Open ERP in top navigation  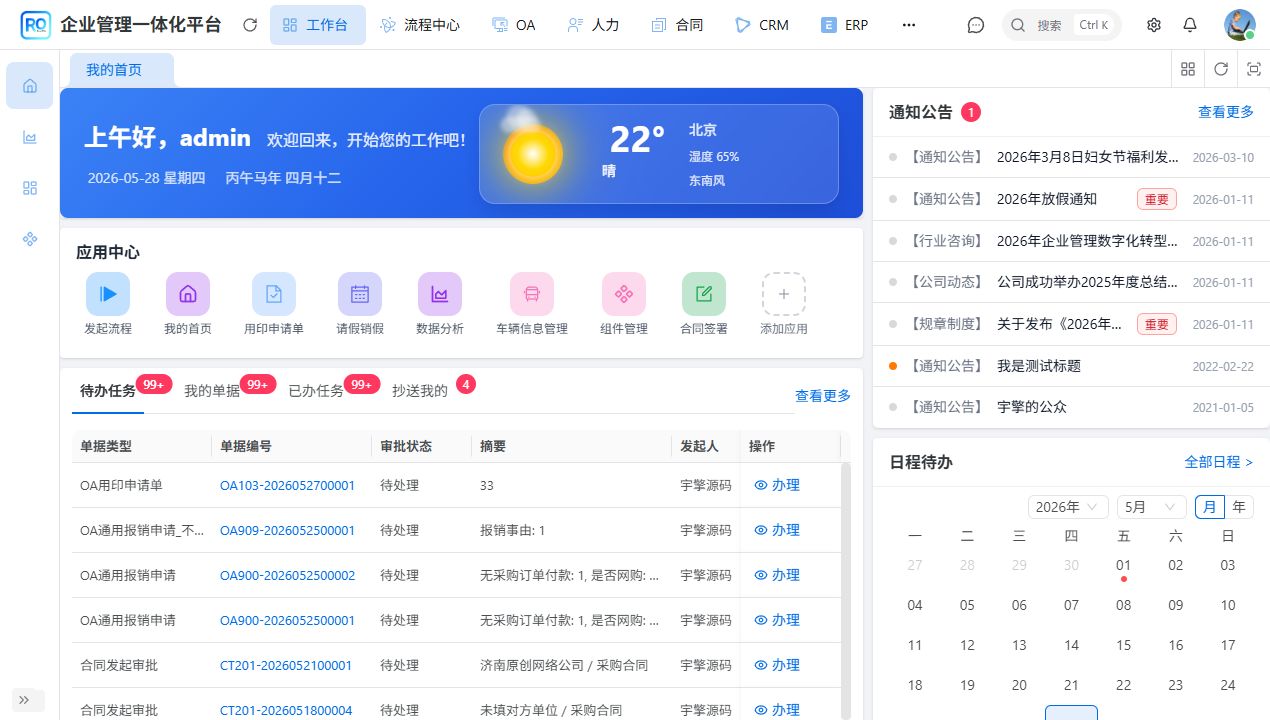845,25
